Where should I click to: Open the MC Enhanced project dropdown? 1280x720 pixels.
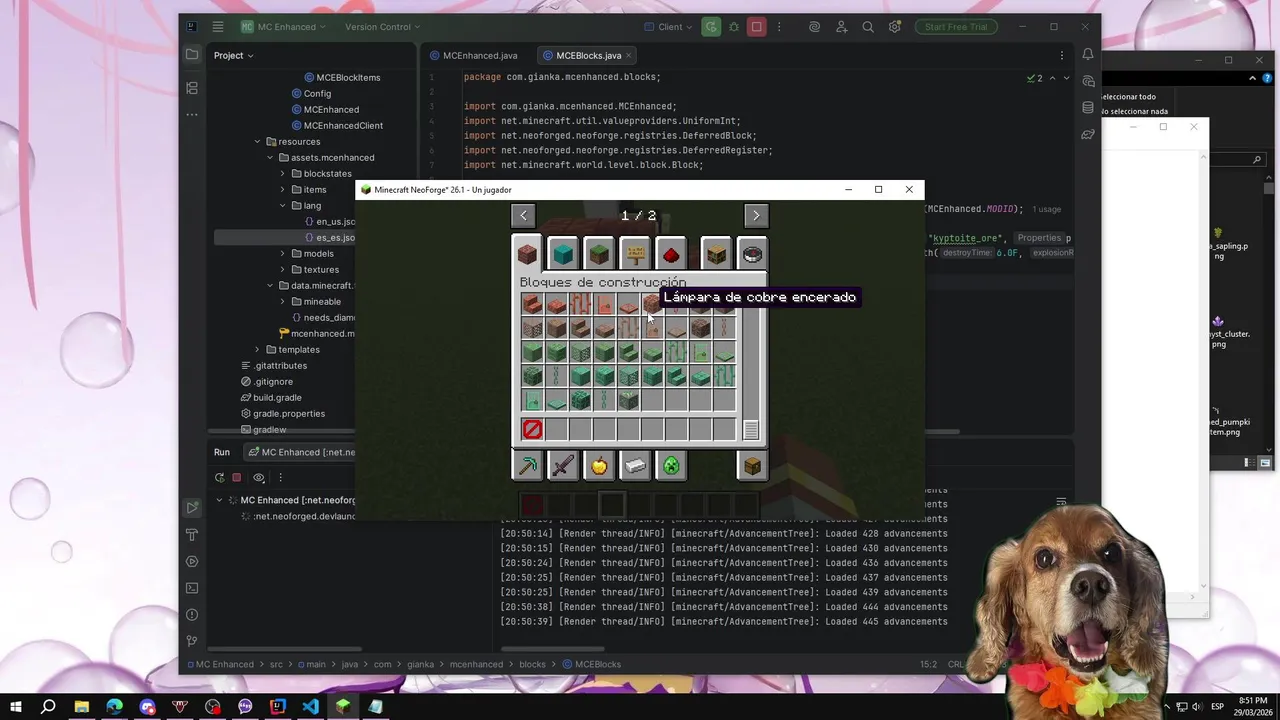point(284,27)
